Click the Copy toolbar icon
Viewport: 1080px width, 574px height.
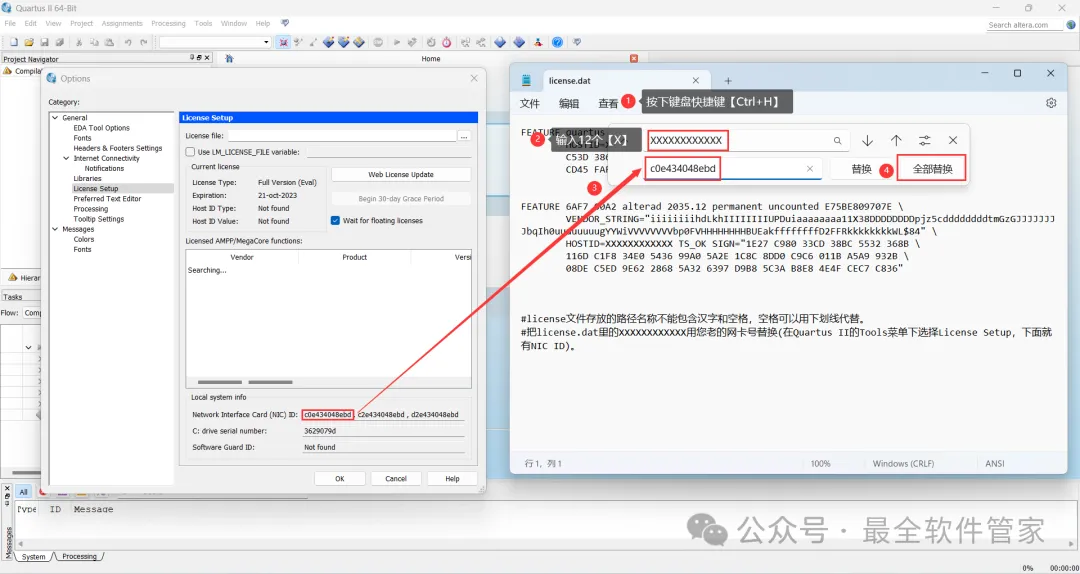point(94,42)
